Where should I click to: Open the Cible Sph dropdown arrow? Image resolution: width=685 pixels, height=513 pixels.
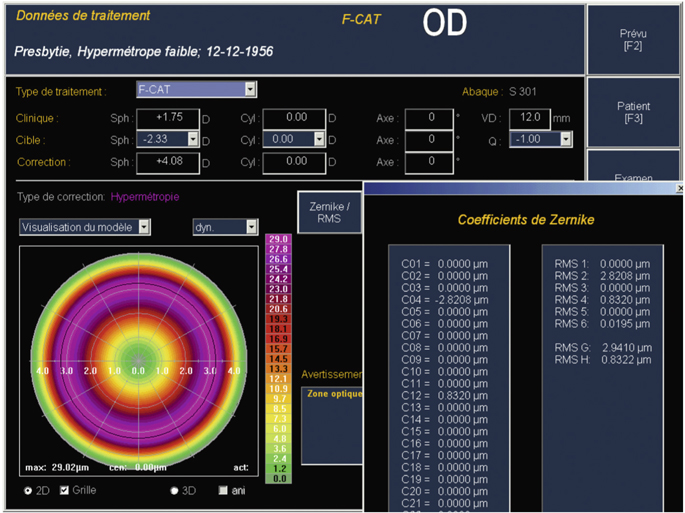point(194,139)
